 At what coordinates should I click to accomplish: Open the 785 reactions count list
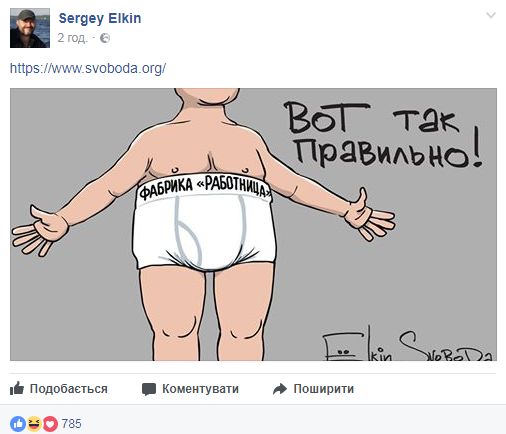71,424
